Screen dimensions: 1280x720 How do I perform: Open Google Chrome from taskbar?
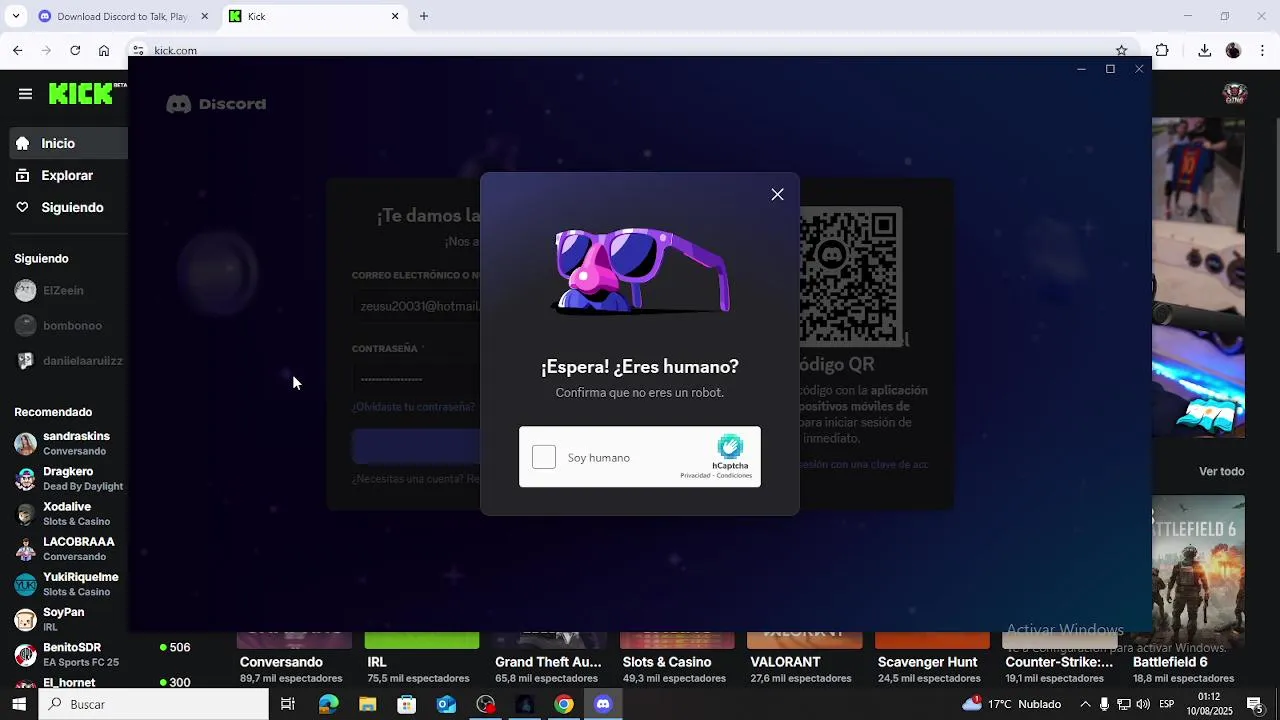[x=564, y=704]
